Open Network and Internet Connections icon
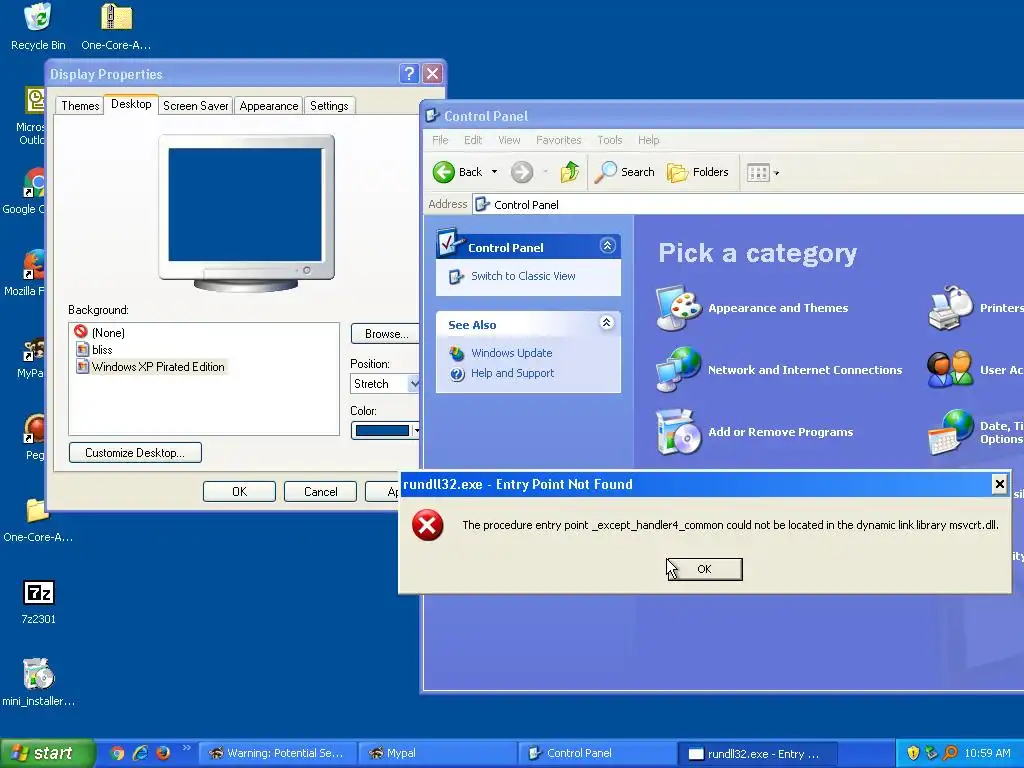 click(679, 370)
